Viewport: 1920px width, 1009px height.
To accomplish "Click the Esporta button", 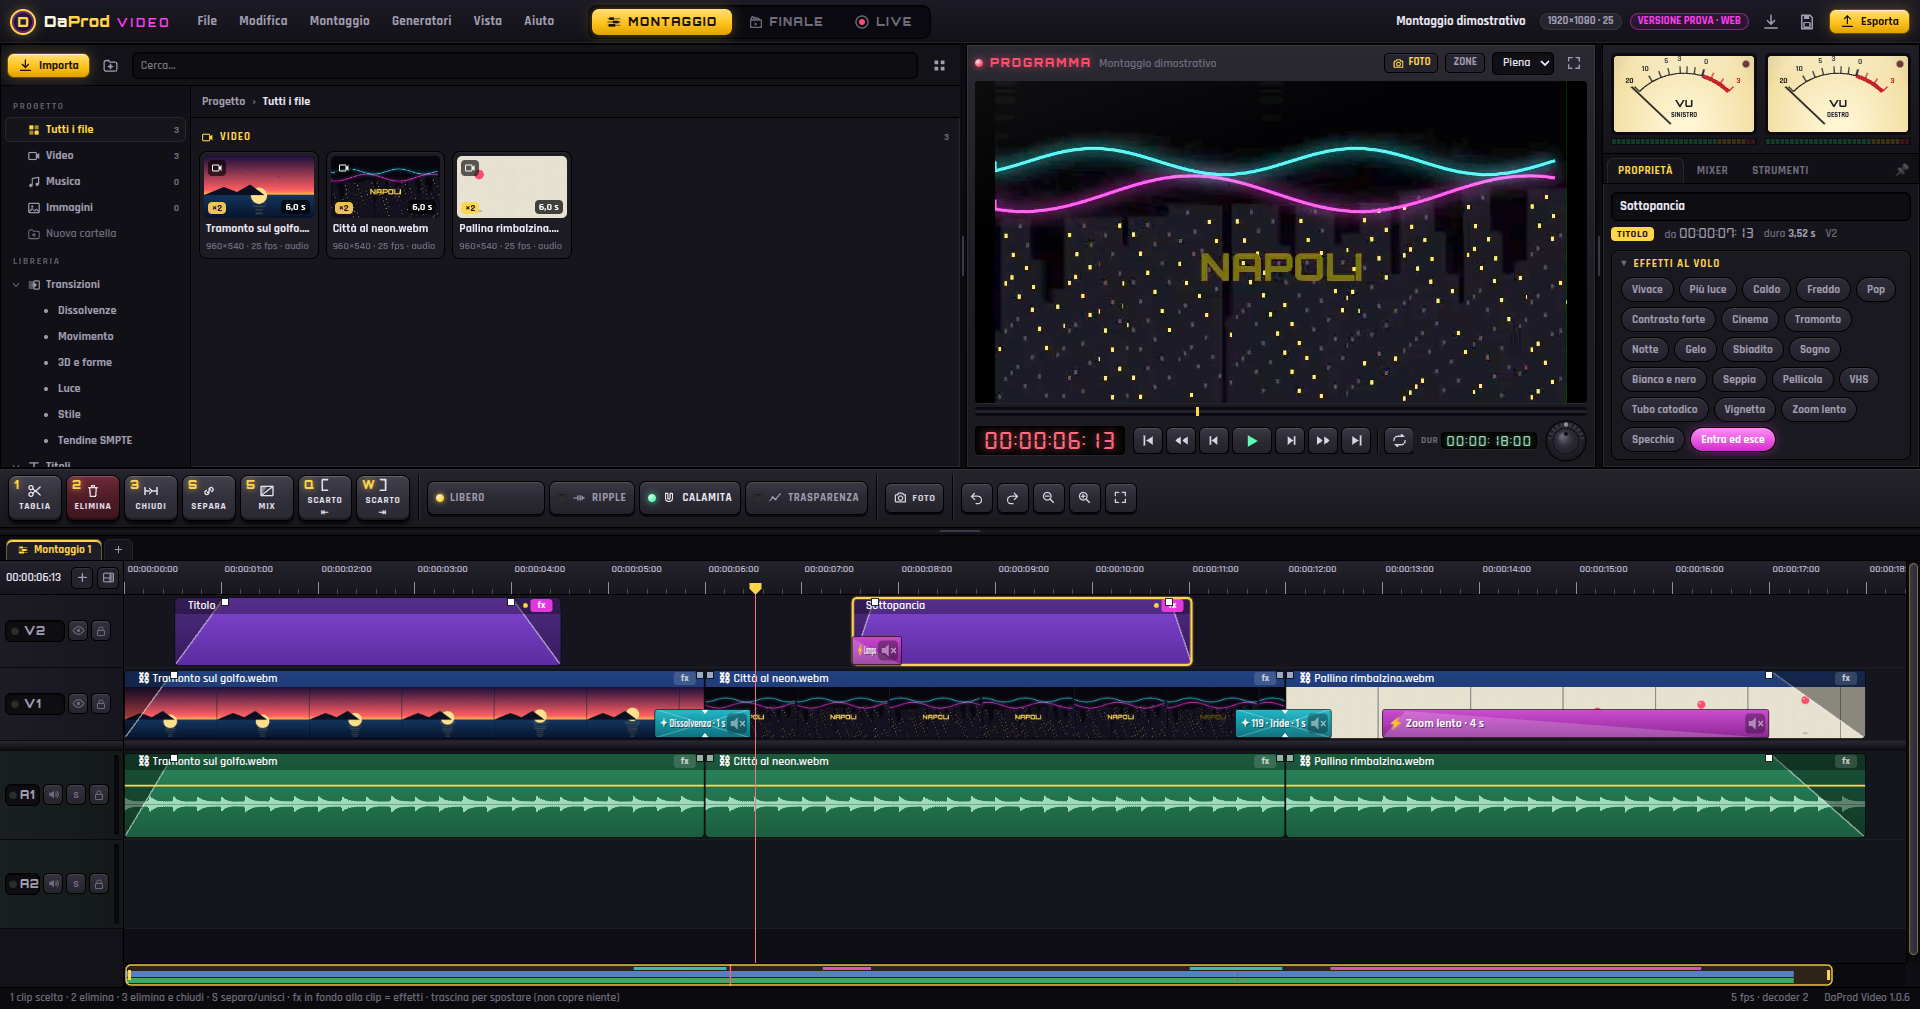I will [x=1870, y=21].
